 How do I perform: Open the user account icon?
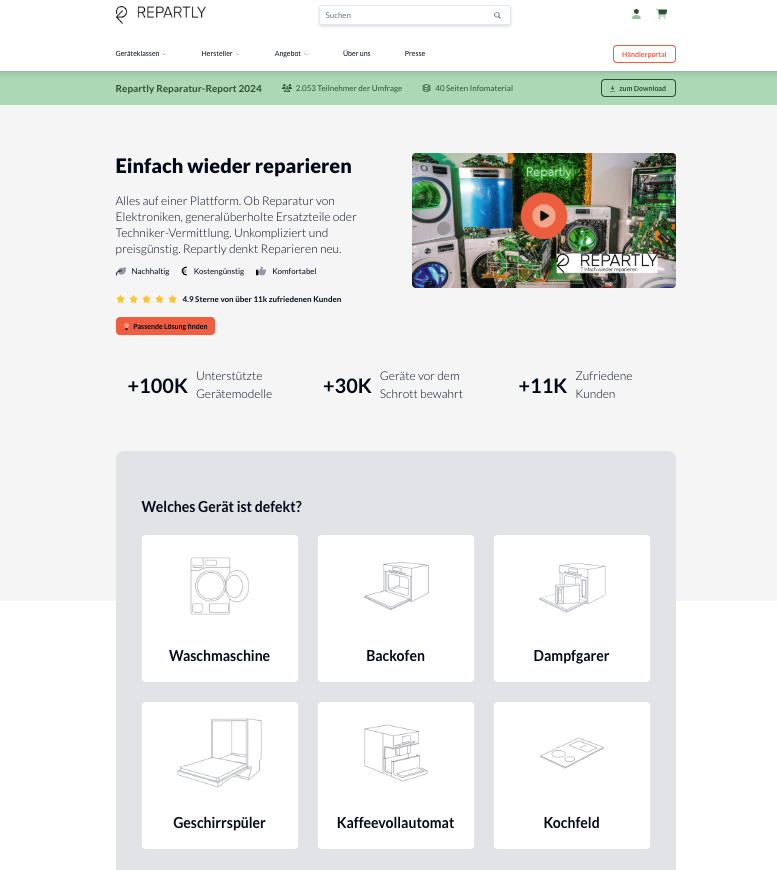[636, 14]
